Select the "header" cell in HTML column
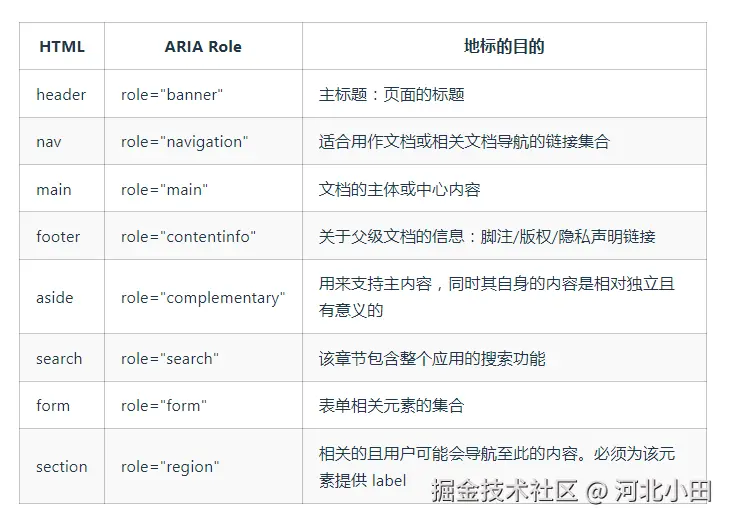The width and height of the screenshot is (729, 521). pyautogui.click(x=61, y=95)
